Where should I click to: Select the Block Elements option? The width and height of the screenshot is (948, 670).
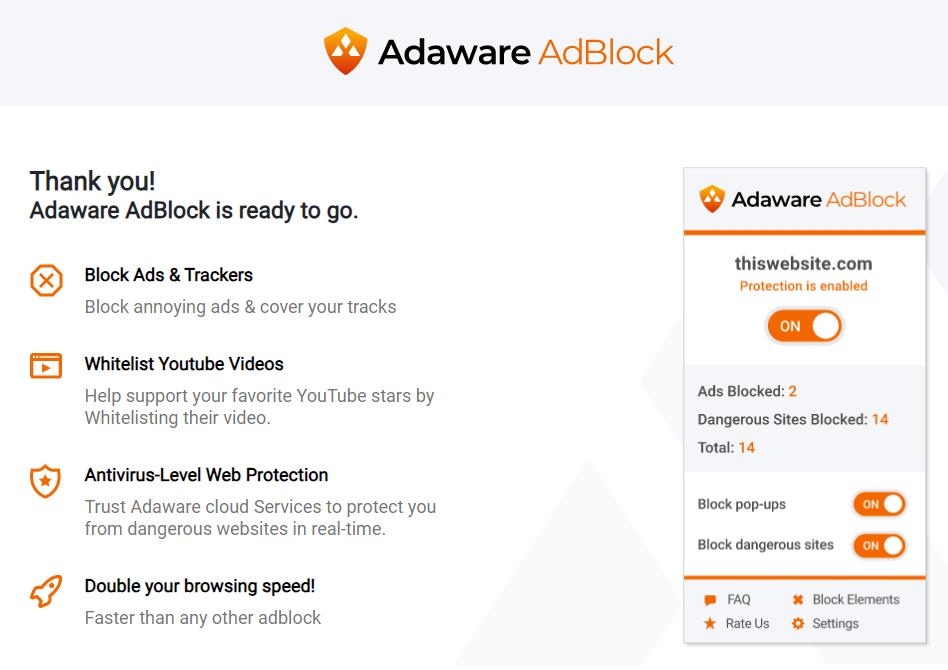[856, 599]
